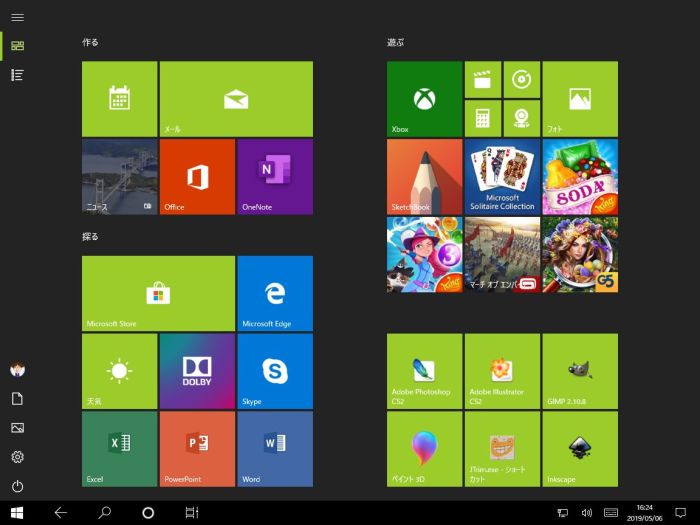700x525 pixels.
Task: Launch Microsoft Edge tile
Action: [274, 293]
